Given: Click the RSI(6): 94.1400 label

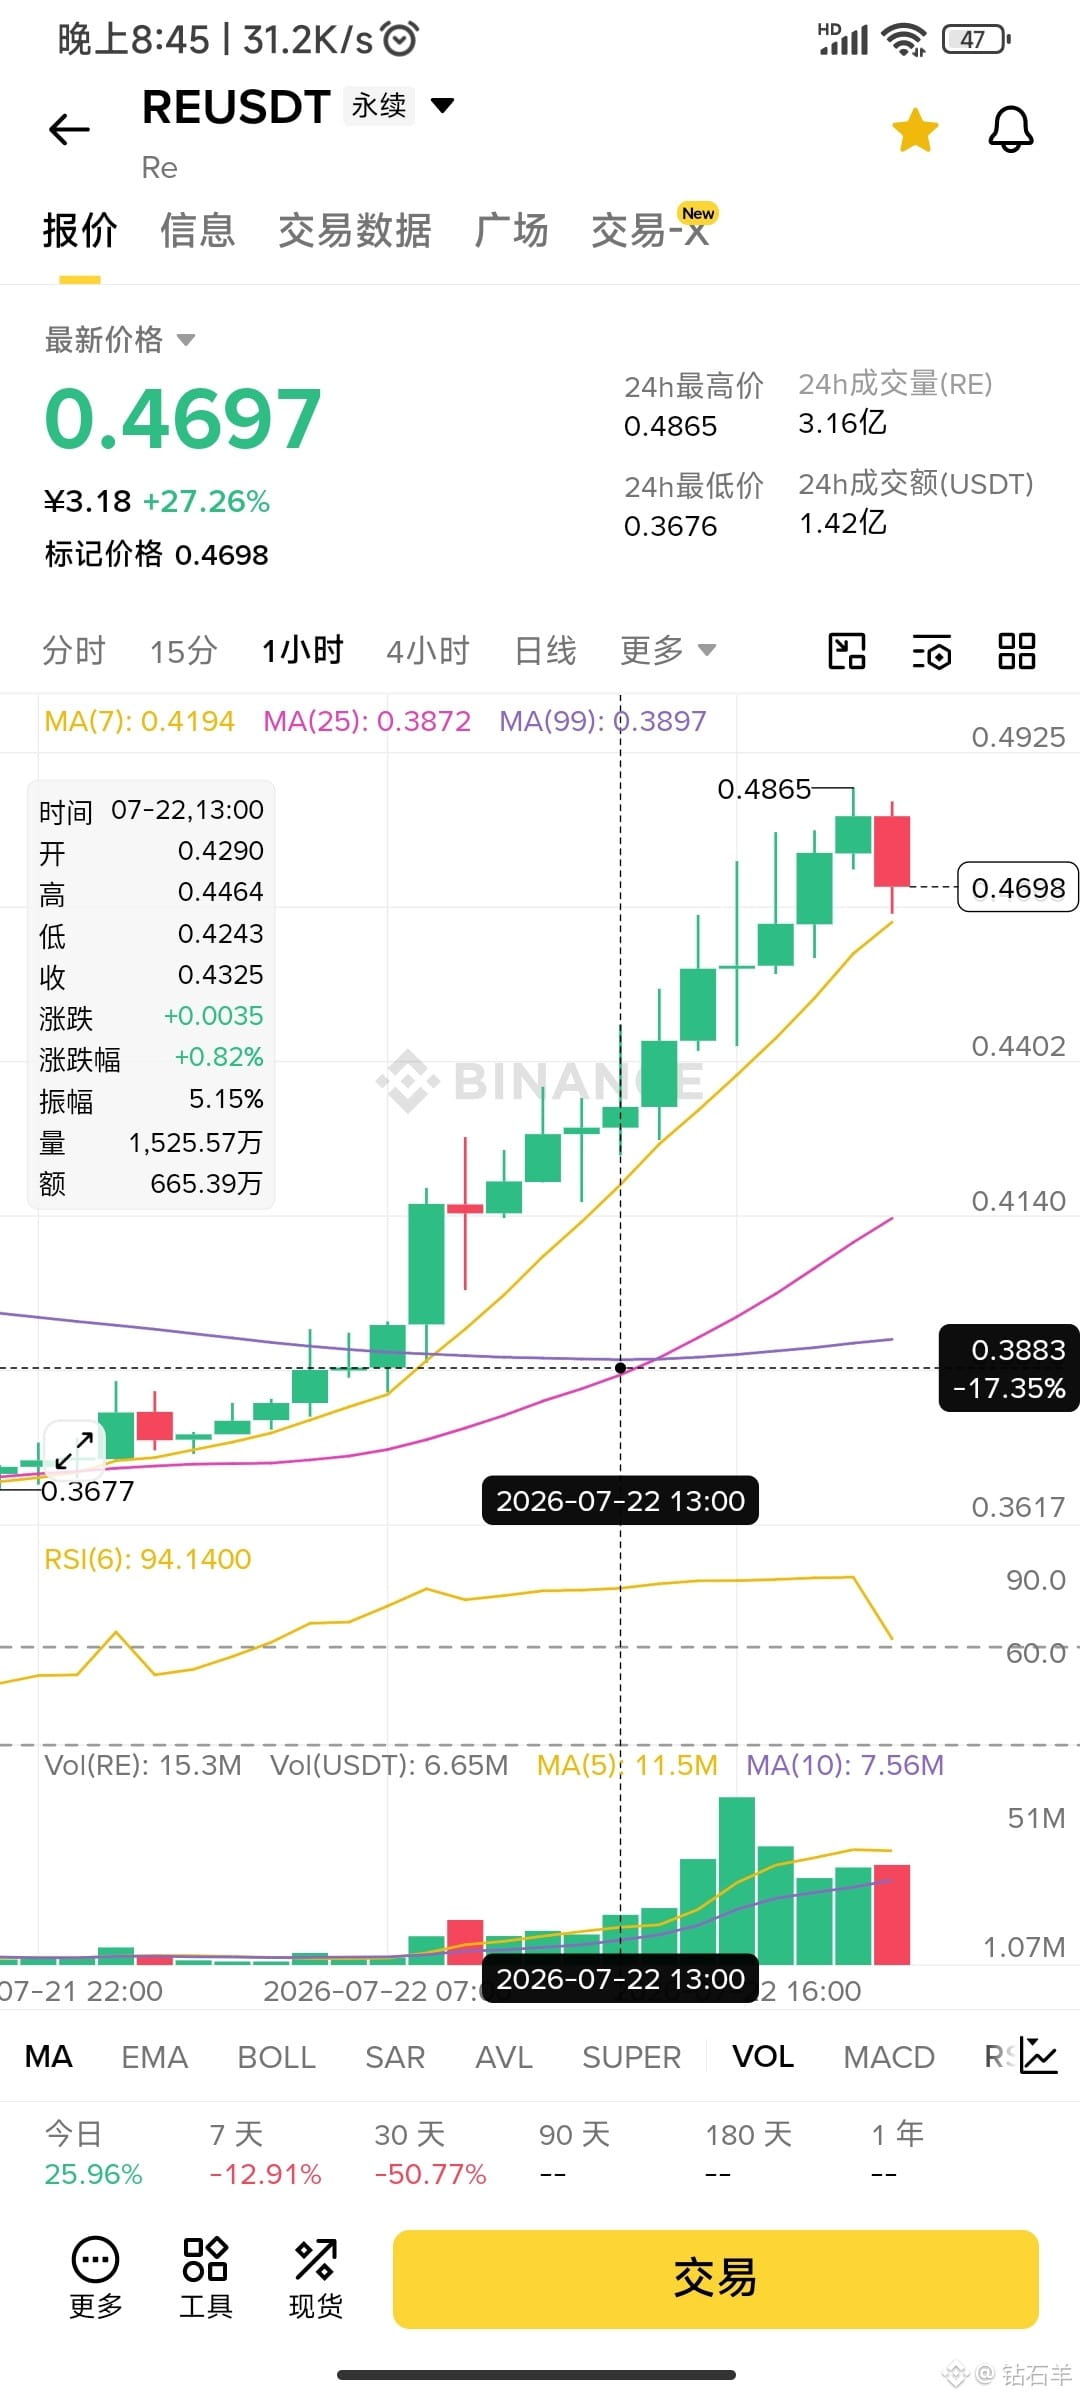Looking at the screenshot, I should point(148,1559).
